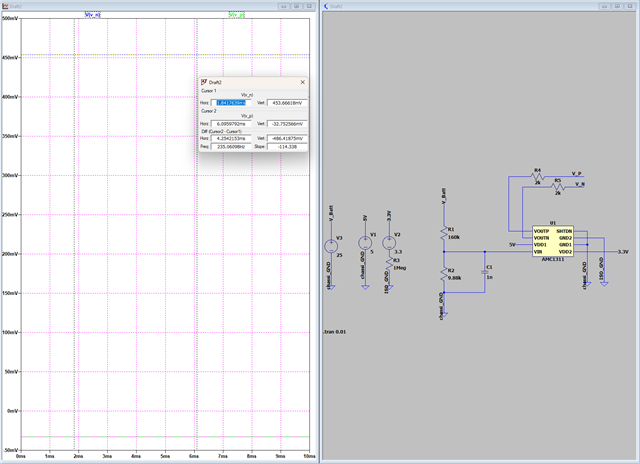Close the cursor readout dialog
The height and width of the screenshot is (464, 640).
click(x=302, y=82)
